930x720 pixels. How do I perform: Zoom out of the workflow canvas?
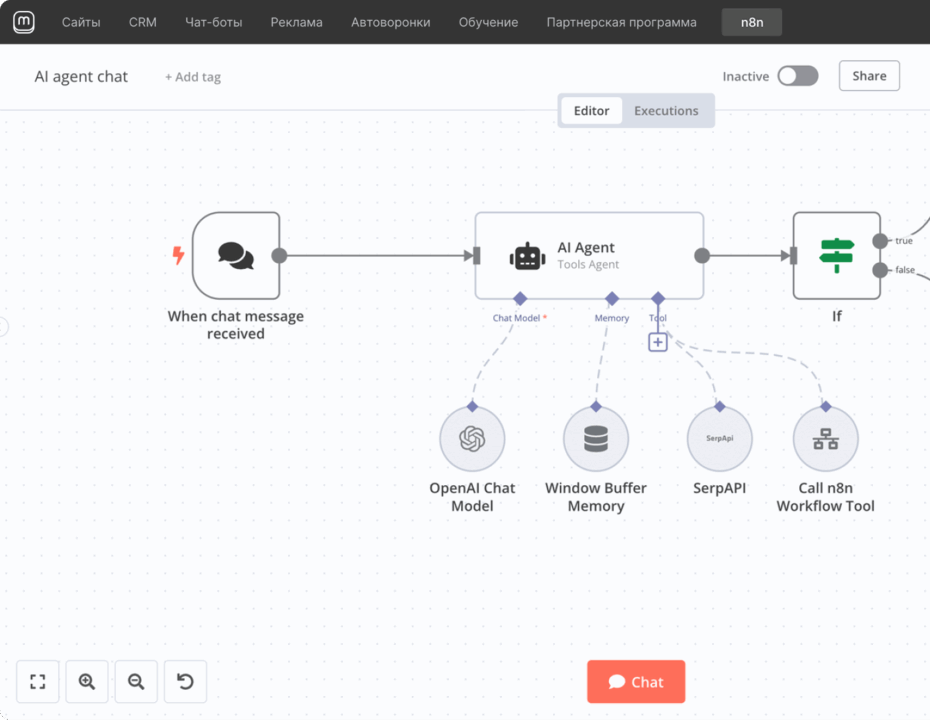136,682
